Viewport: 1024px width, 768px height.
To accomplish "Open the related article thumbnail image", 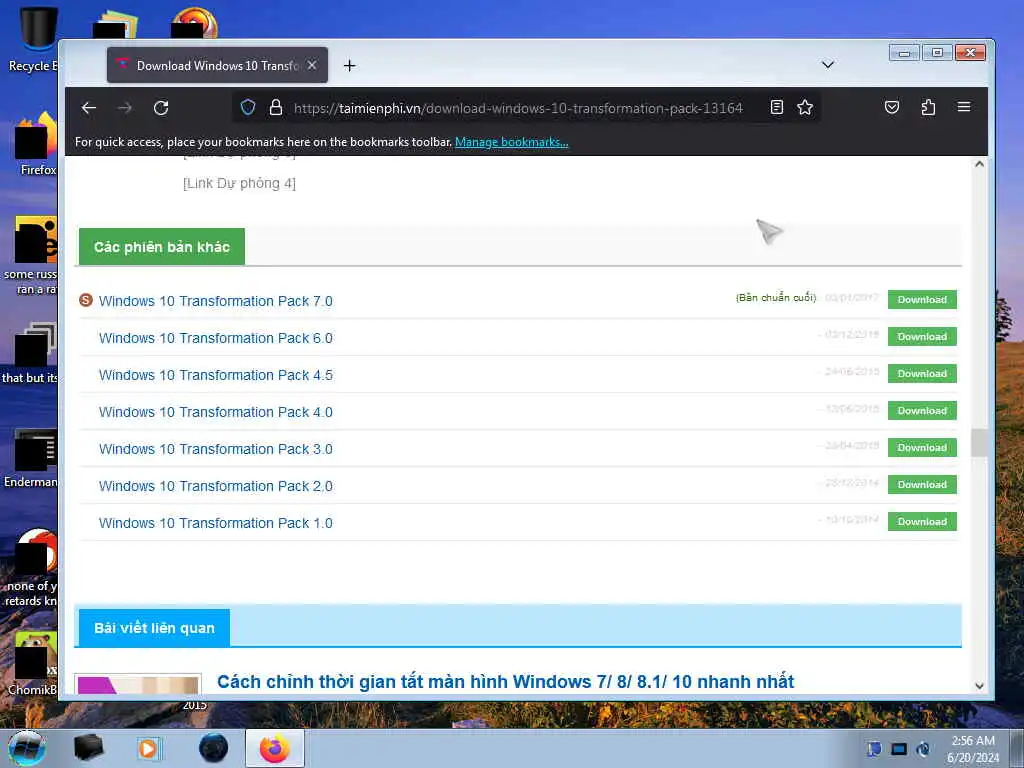I will tap(138, 684).
